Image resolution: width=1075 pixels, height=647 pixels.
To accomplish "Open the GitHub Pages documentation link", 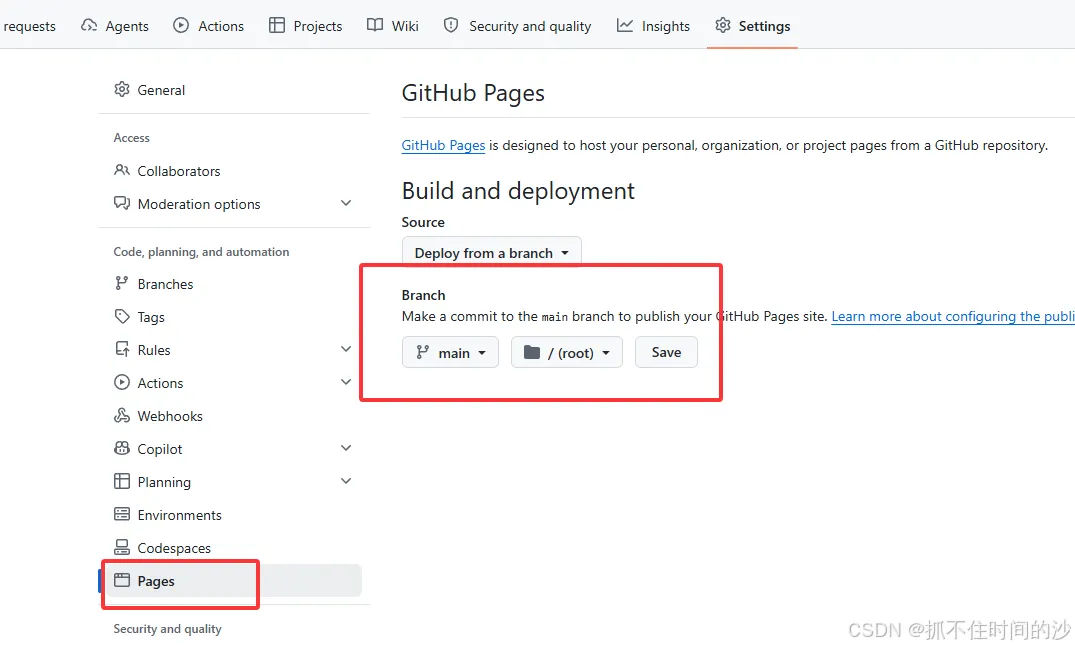I will 443,145.
